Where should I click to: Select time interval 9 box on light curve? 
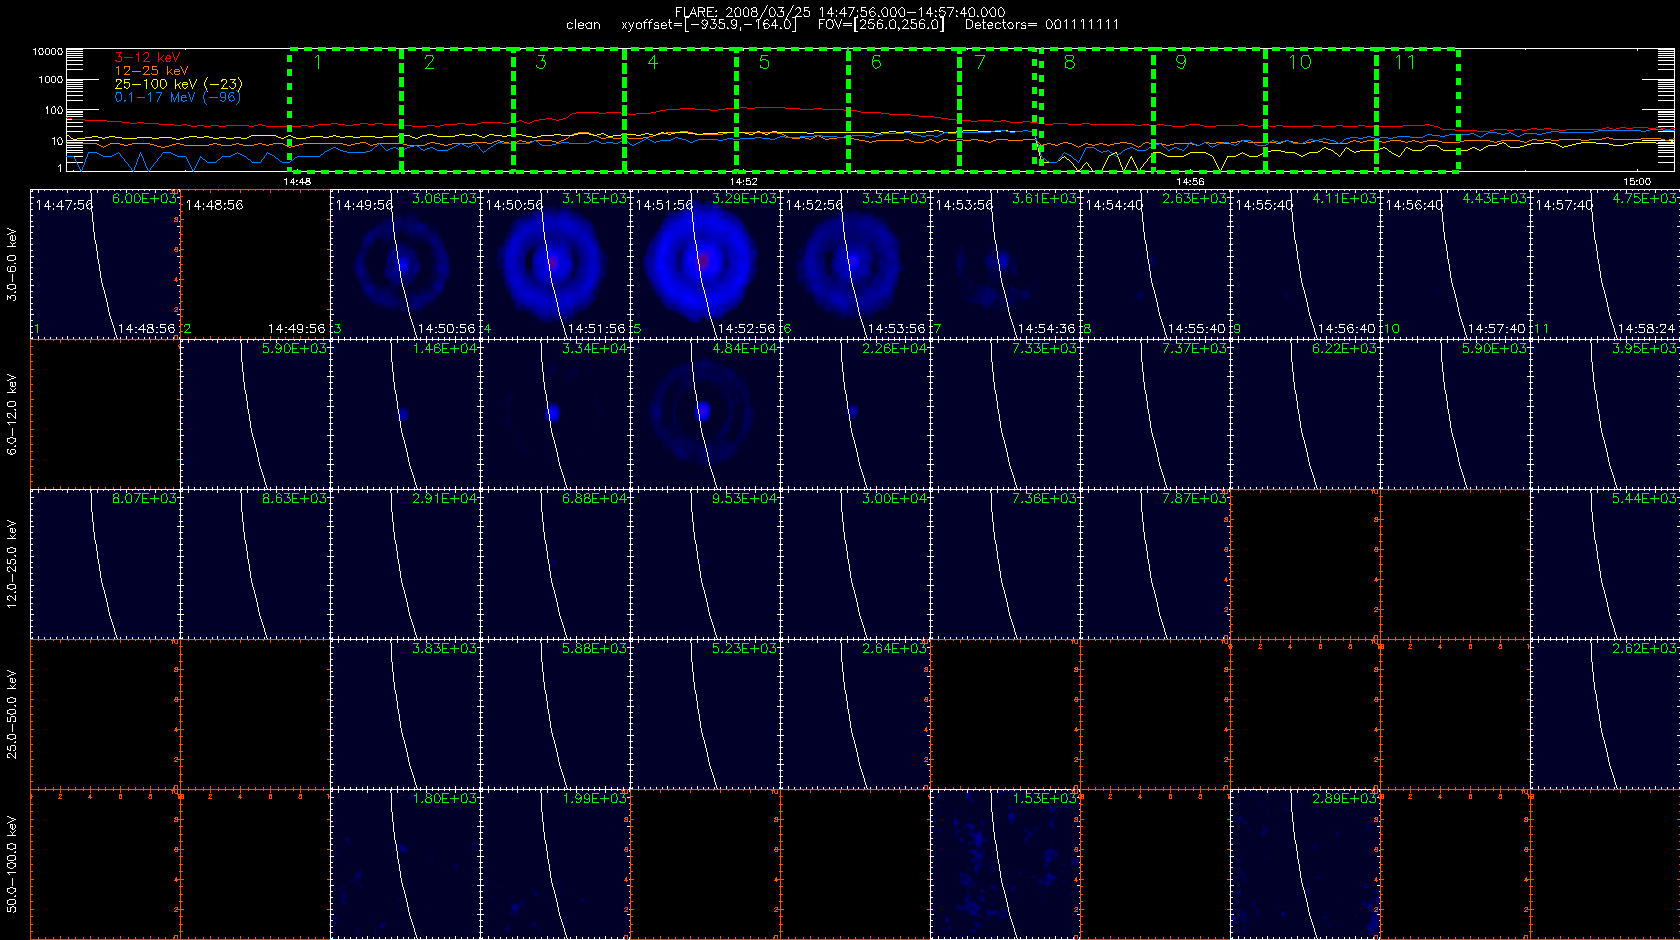pos(1210,109)
